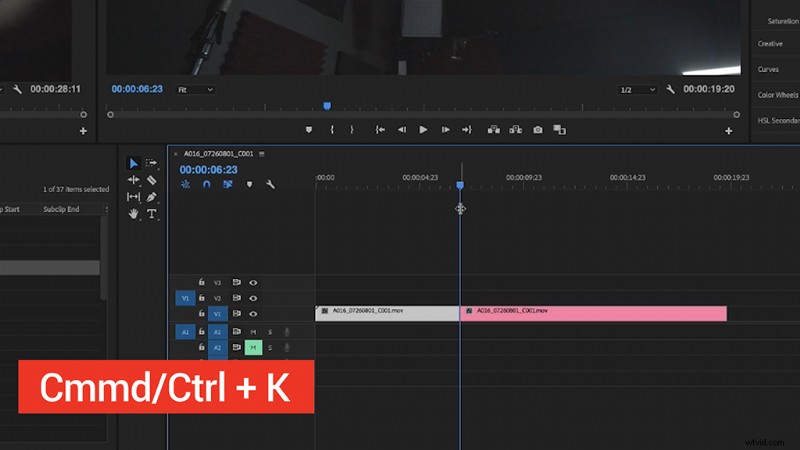Open the 1/2 playback resolution dropdown

[x=637, y=90]
